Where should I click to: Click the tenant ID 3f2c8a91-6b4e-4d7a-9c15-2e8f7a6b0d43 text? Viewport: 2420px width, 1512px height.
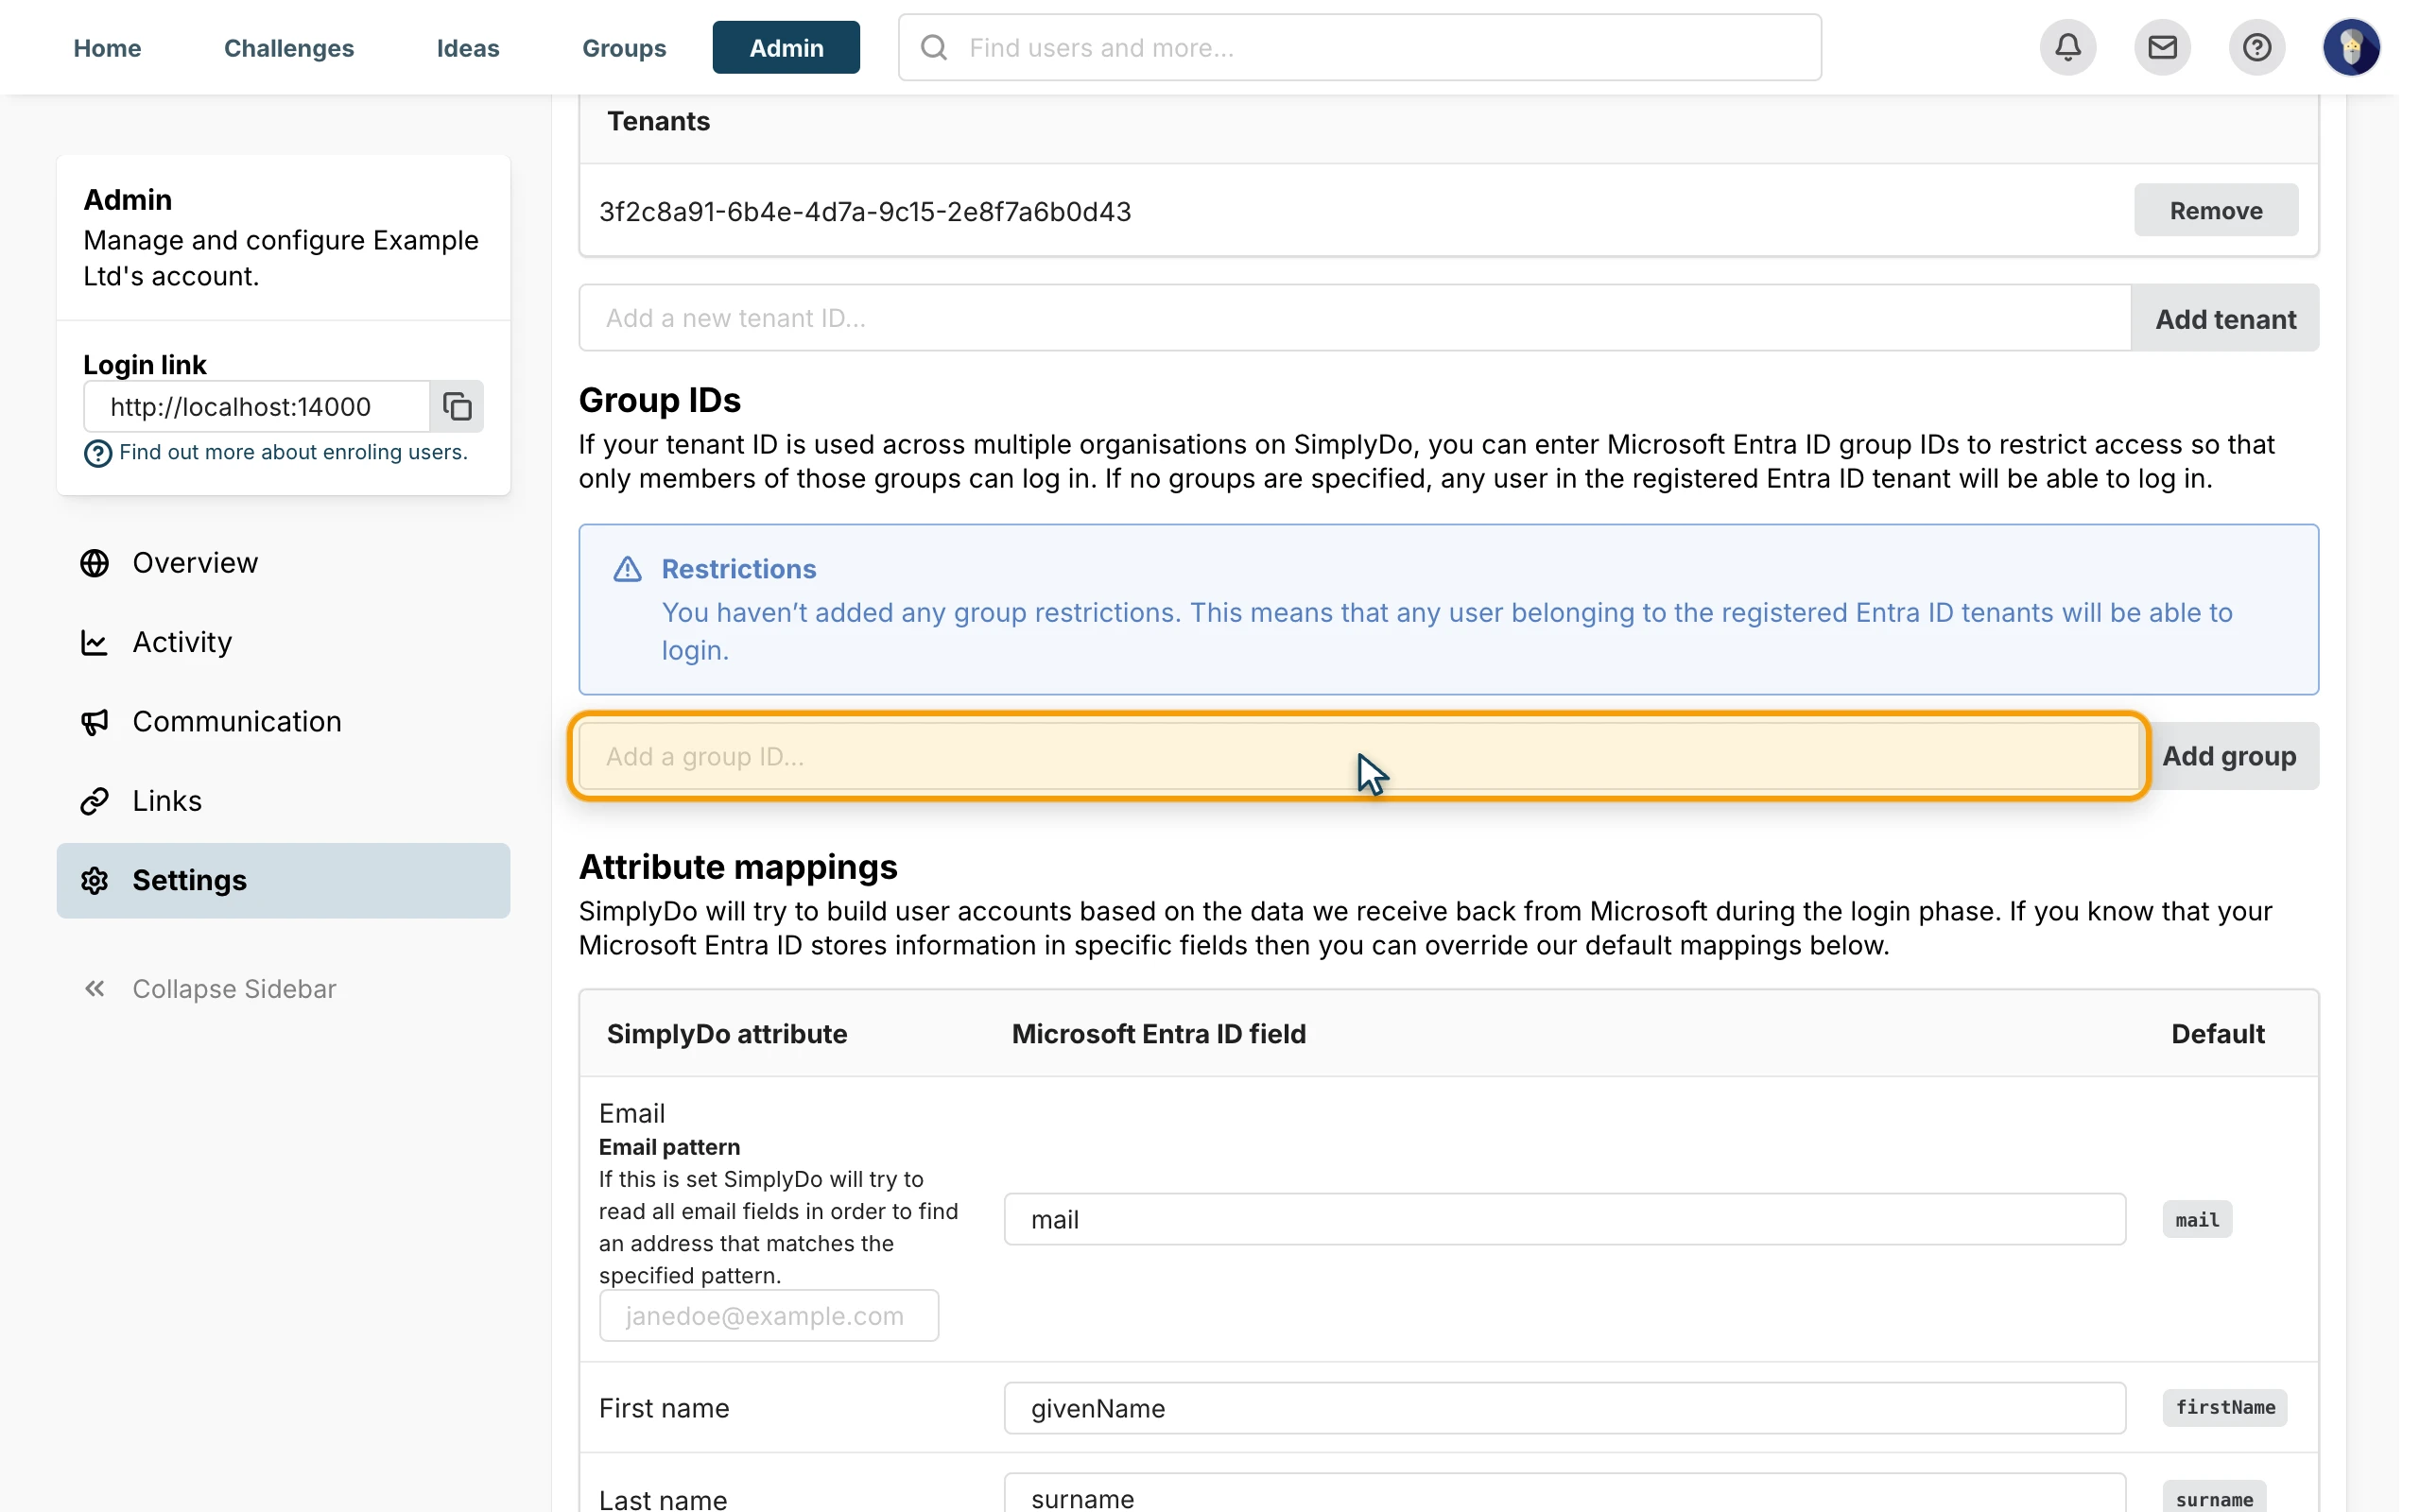tap(865, 211)
